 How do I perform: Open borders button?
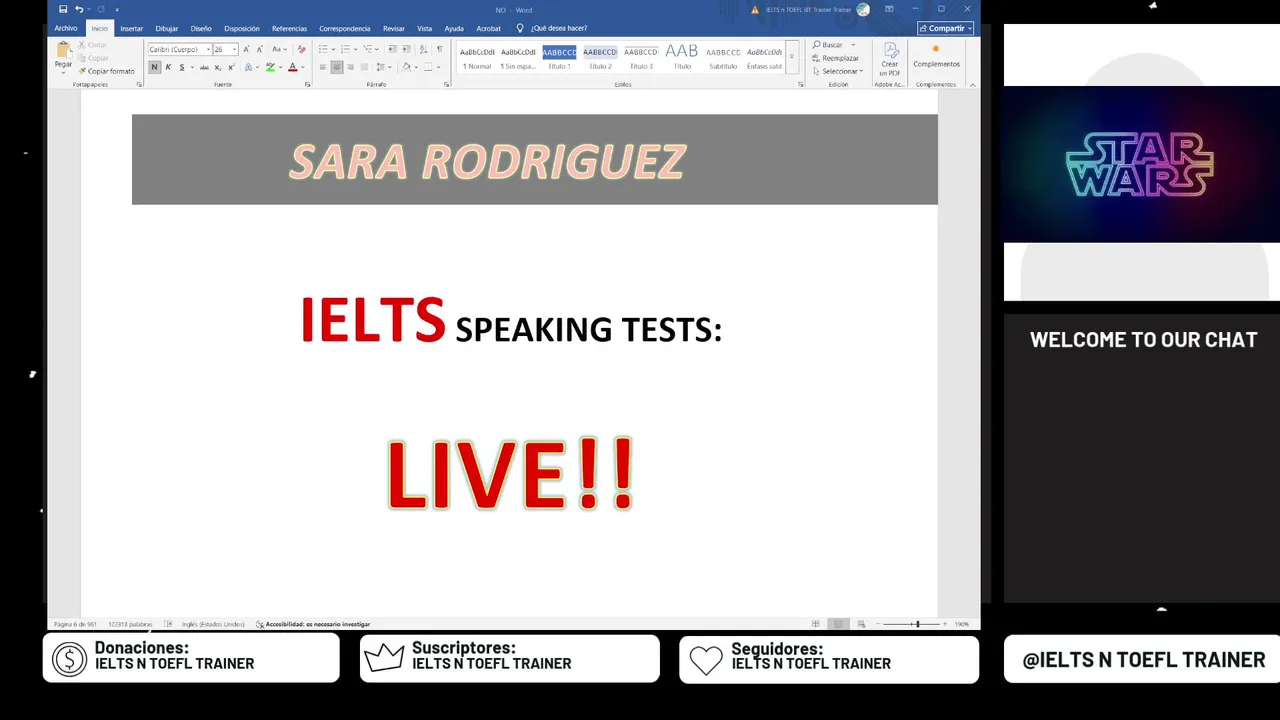[x=428, y=67]
